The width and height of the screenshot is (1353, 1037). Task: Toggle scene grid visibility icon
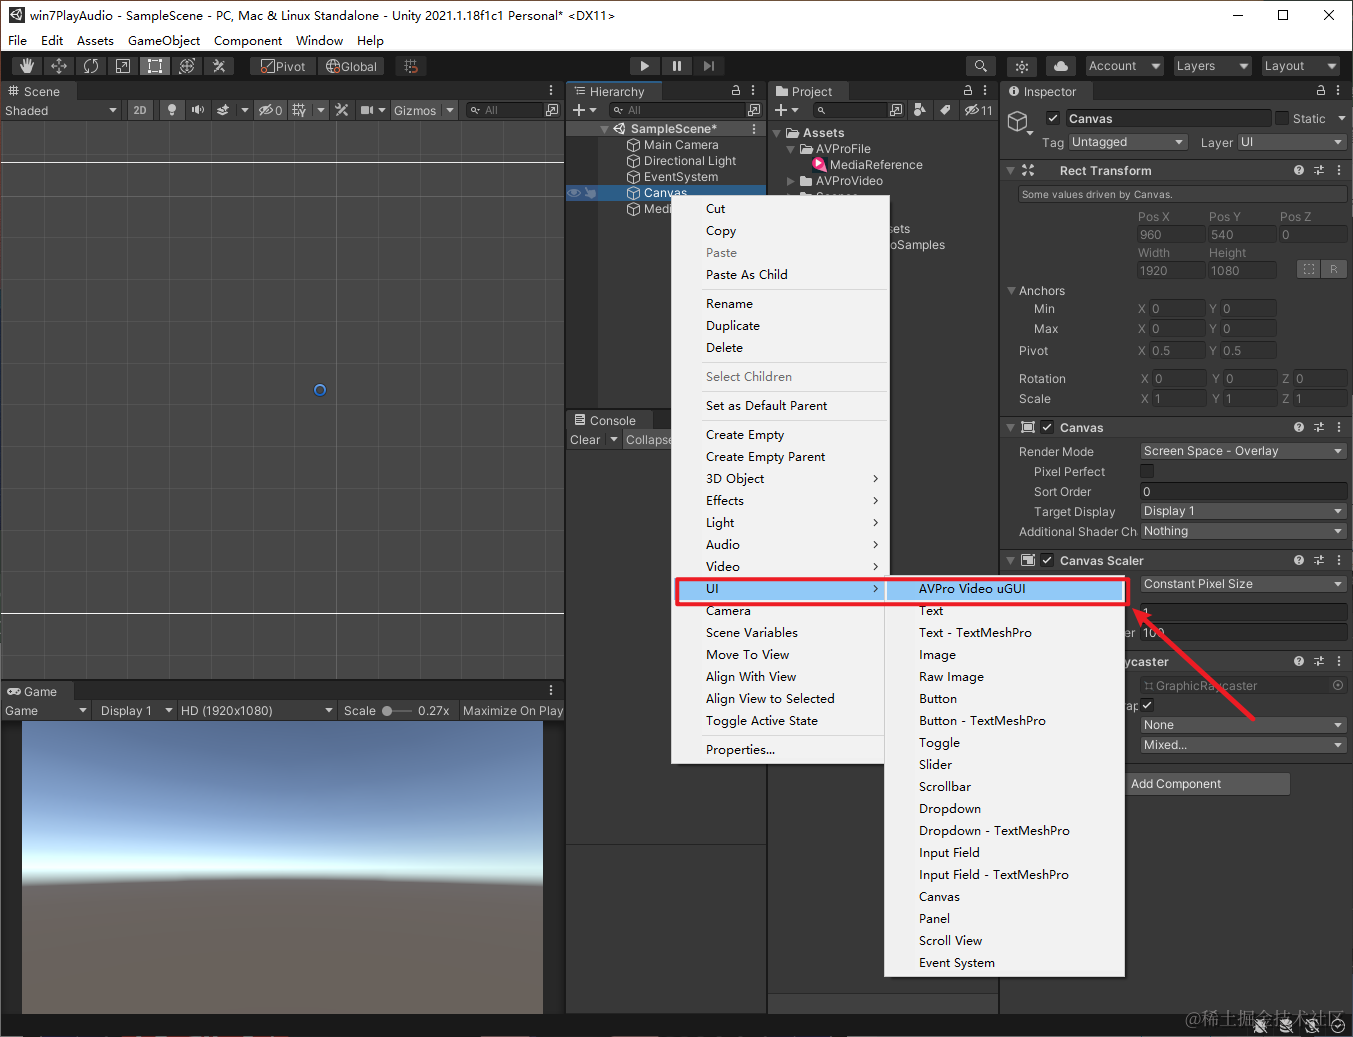(299, 110)
